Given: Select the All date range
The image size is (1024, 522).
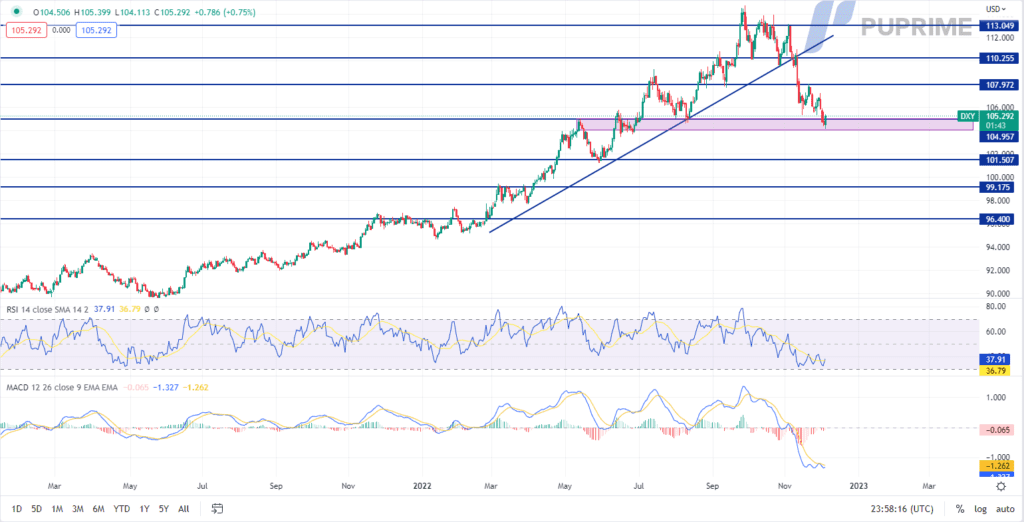Looking at the screenshot, I should 184,508.
